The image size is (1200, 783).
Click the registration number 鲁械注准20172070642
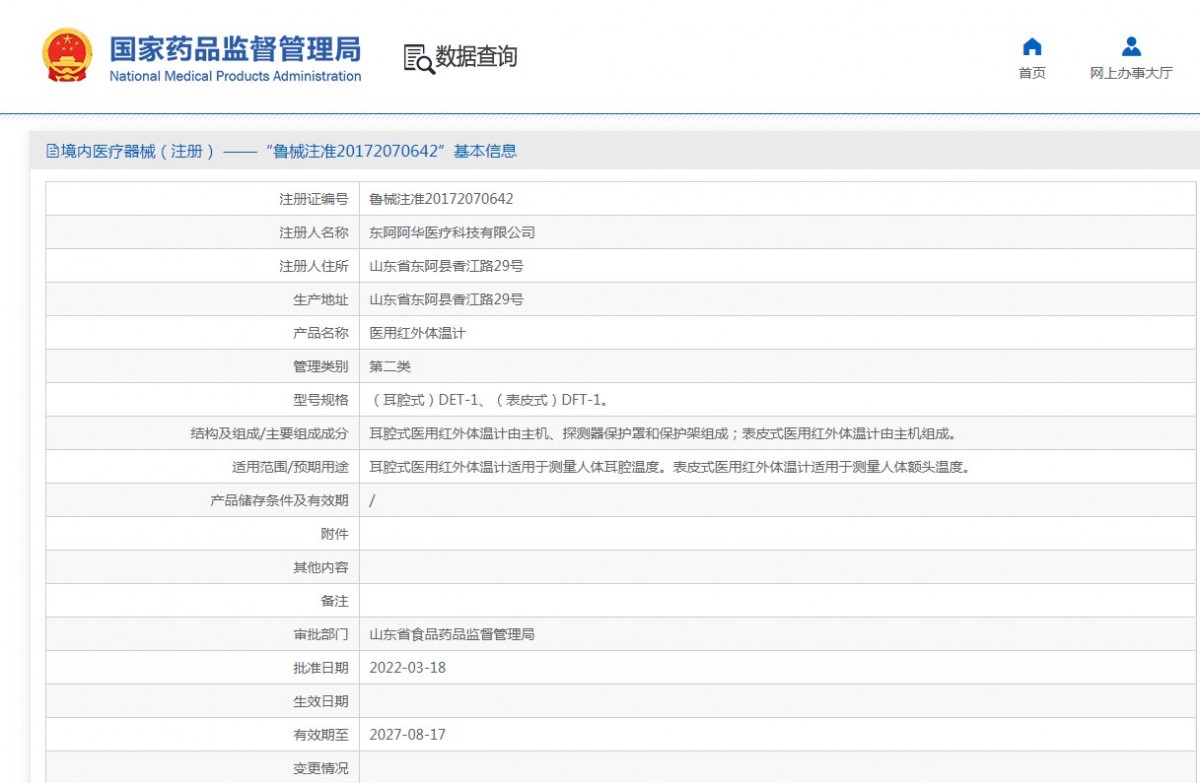pyautogui.click(x=439, y=198)
